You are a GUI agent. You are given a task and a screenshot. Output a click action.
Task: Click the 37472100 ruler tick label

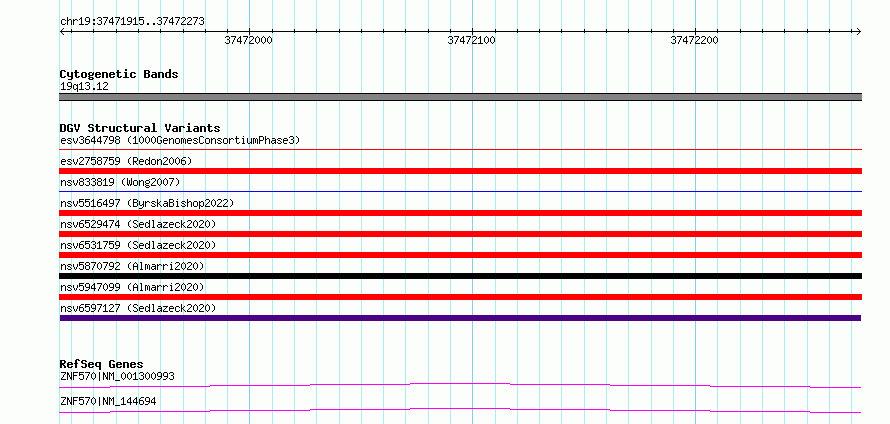click(x=471, y=40)
